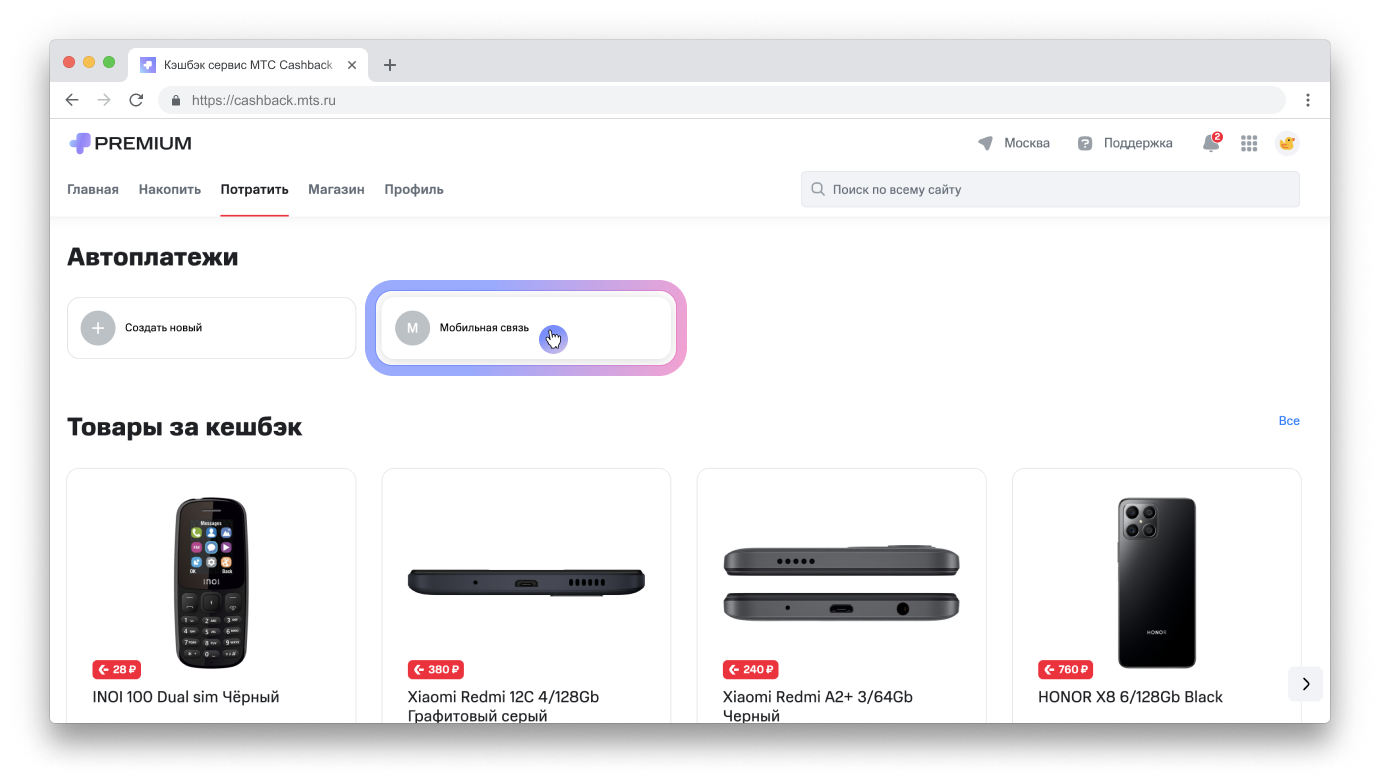The width and height of the screenshot is (1380, 783).
Task: Close the Кэшбэк сервис МТС tab
Action: pyautogui.click(x=352, y=65)
